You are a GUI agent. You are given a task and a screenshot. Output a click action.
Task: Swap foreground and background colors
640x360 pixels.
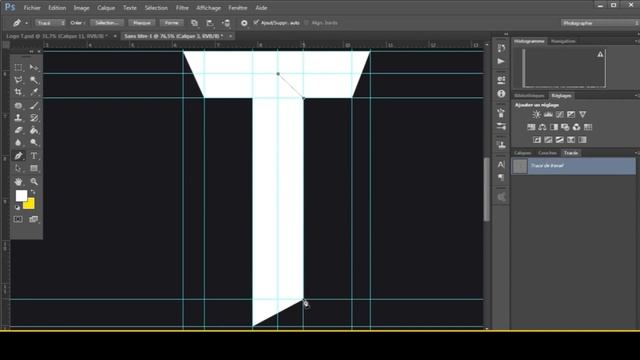pyautogui.click(x=33, y=192)
